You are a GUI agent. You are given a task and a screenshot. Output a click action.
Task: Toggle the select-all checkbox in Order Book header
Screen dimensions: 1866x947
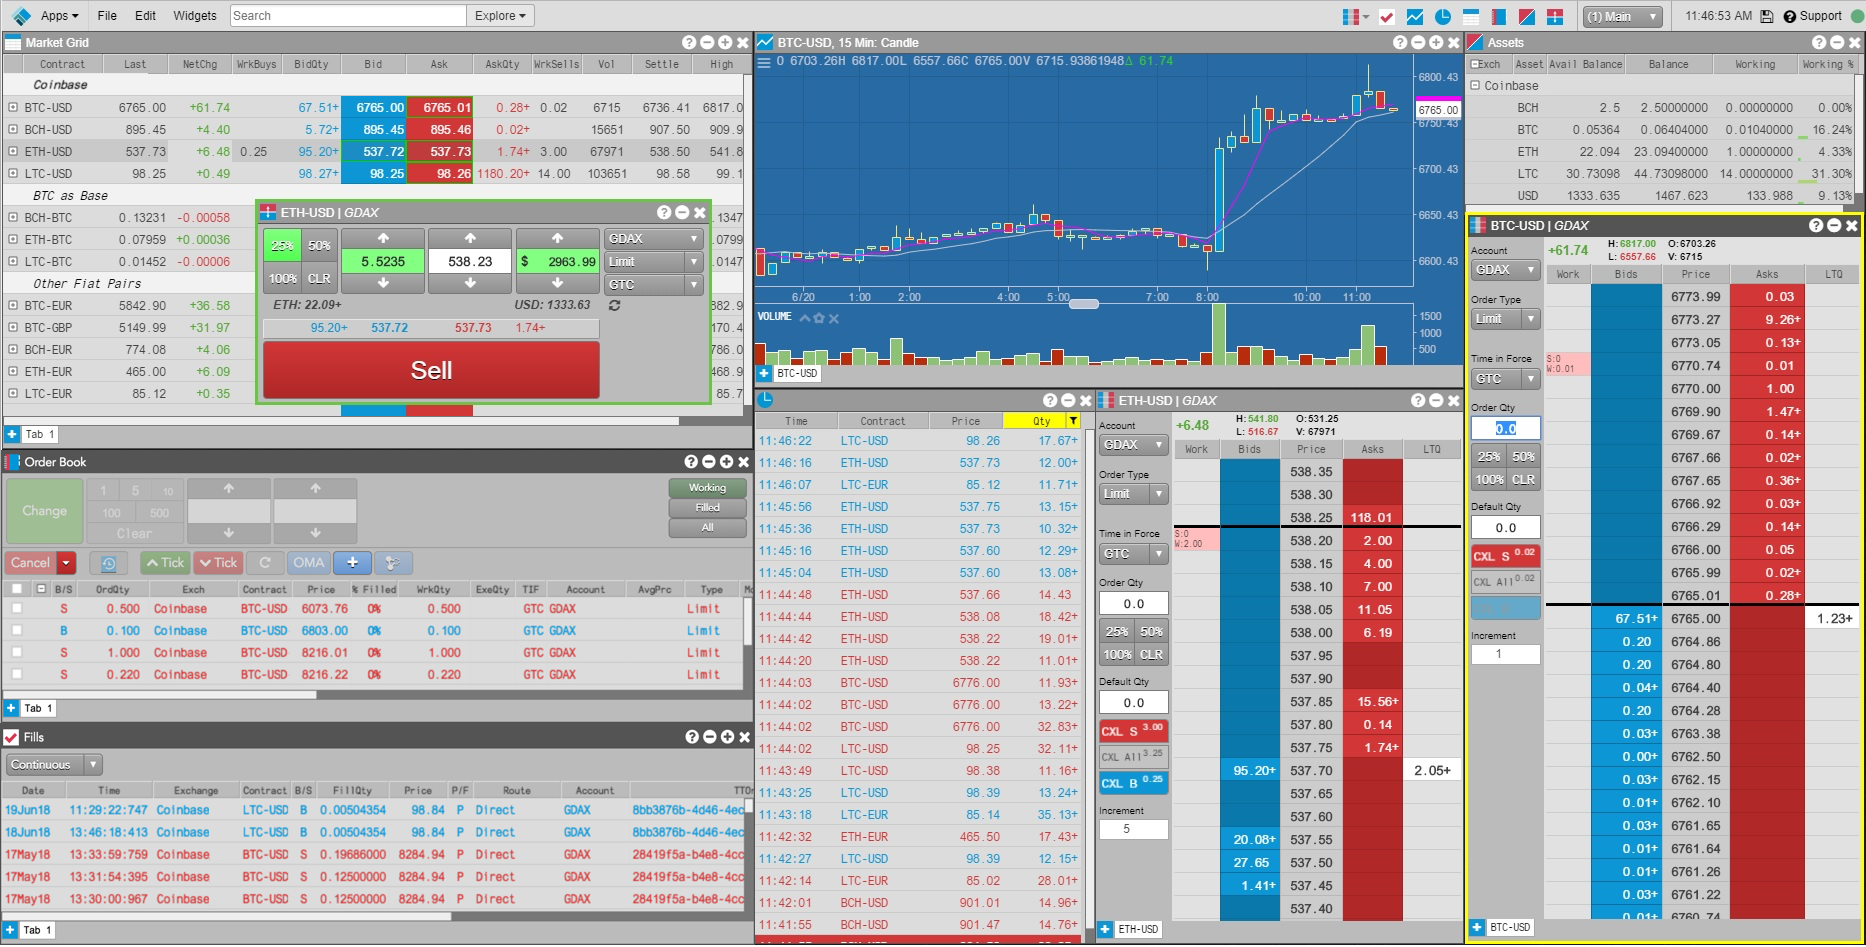click(16, 589)
